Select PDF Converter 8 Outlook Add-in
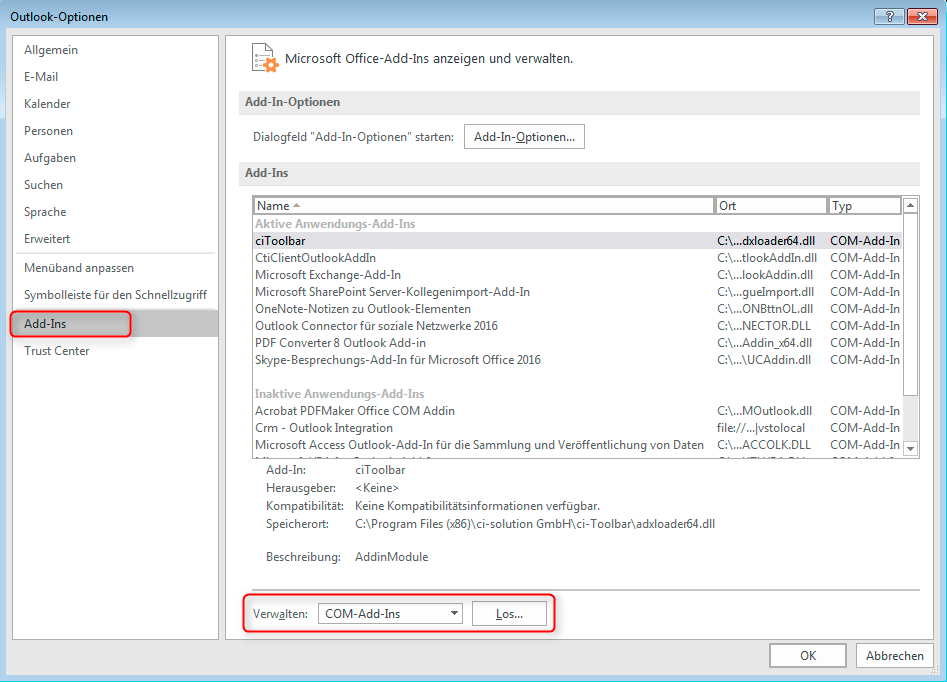Viewport: 947px width, 682px height. 577,343
